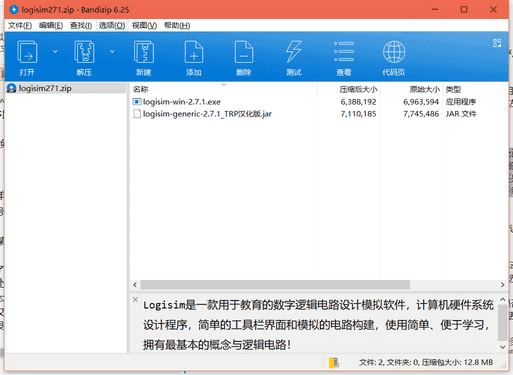513x375 pixels.
Task: Open the 选项(O) menu
Action: pos(112,26)
